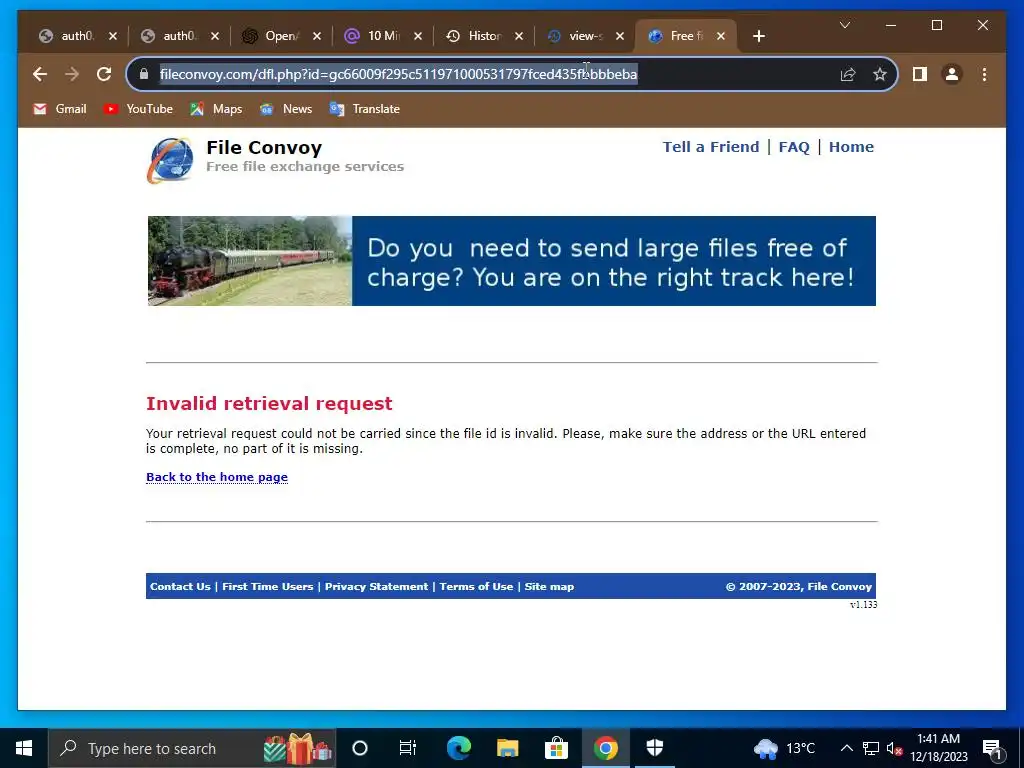Open the side panel icon
1024x768 pixels.
920,74
